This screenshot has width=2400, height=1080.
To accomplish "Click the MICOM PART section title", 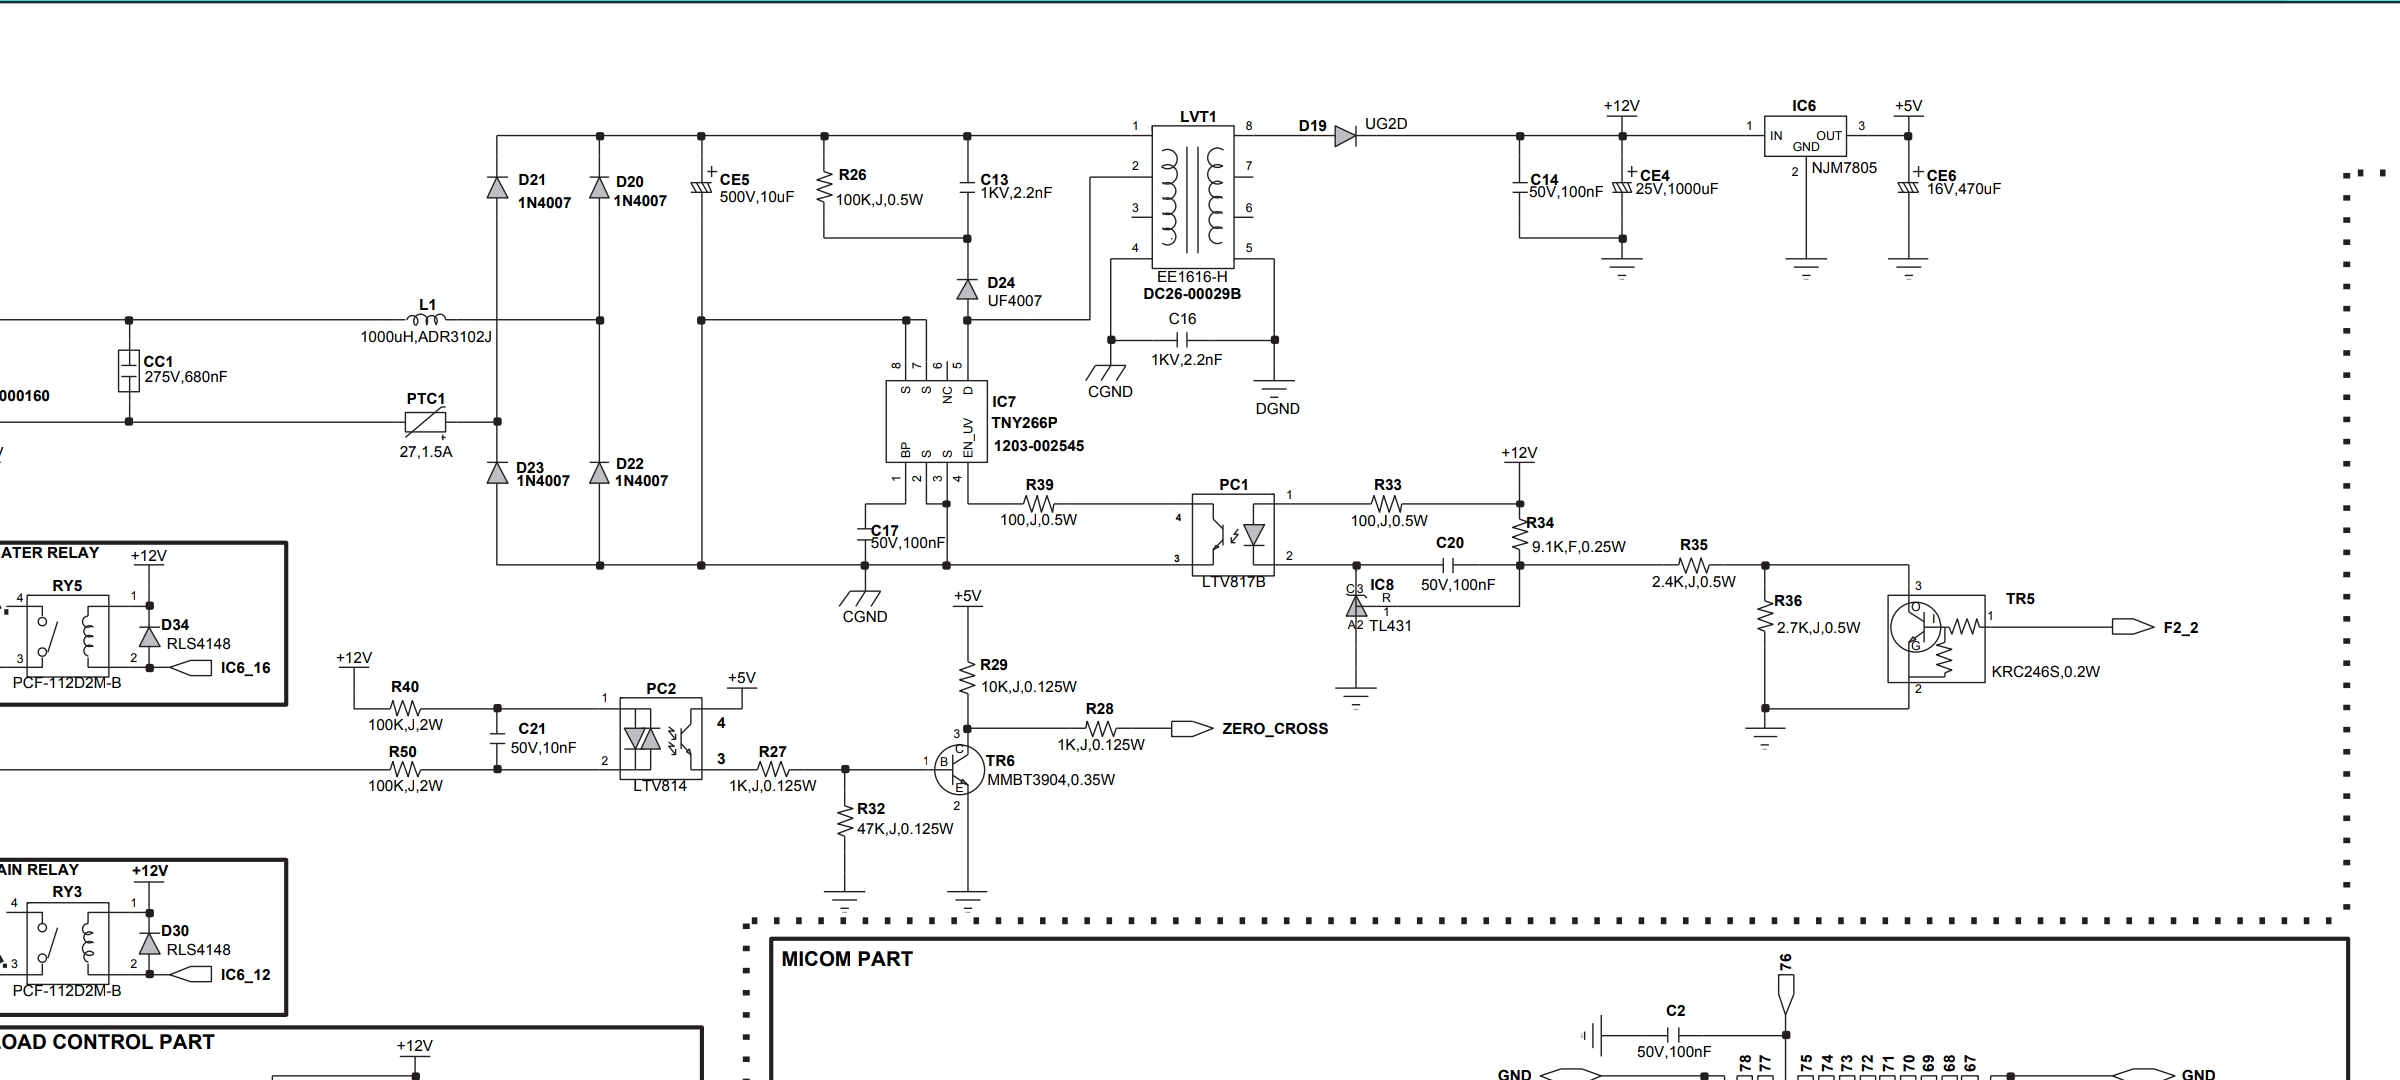I will (847, 959).
